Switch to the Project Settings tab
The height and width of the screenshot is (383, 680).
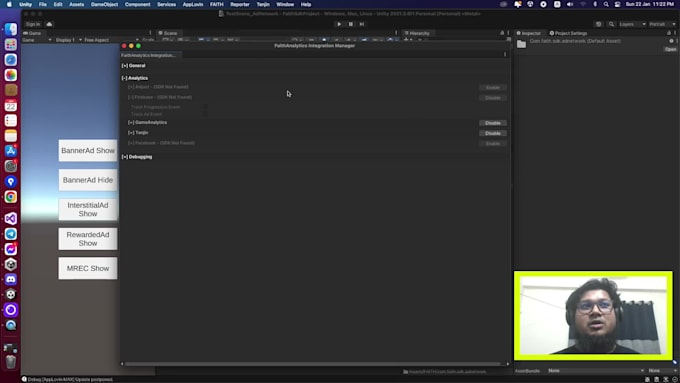(568, 33)
